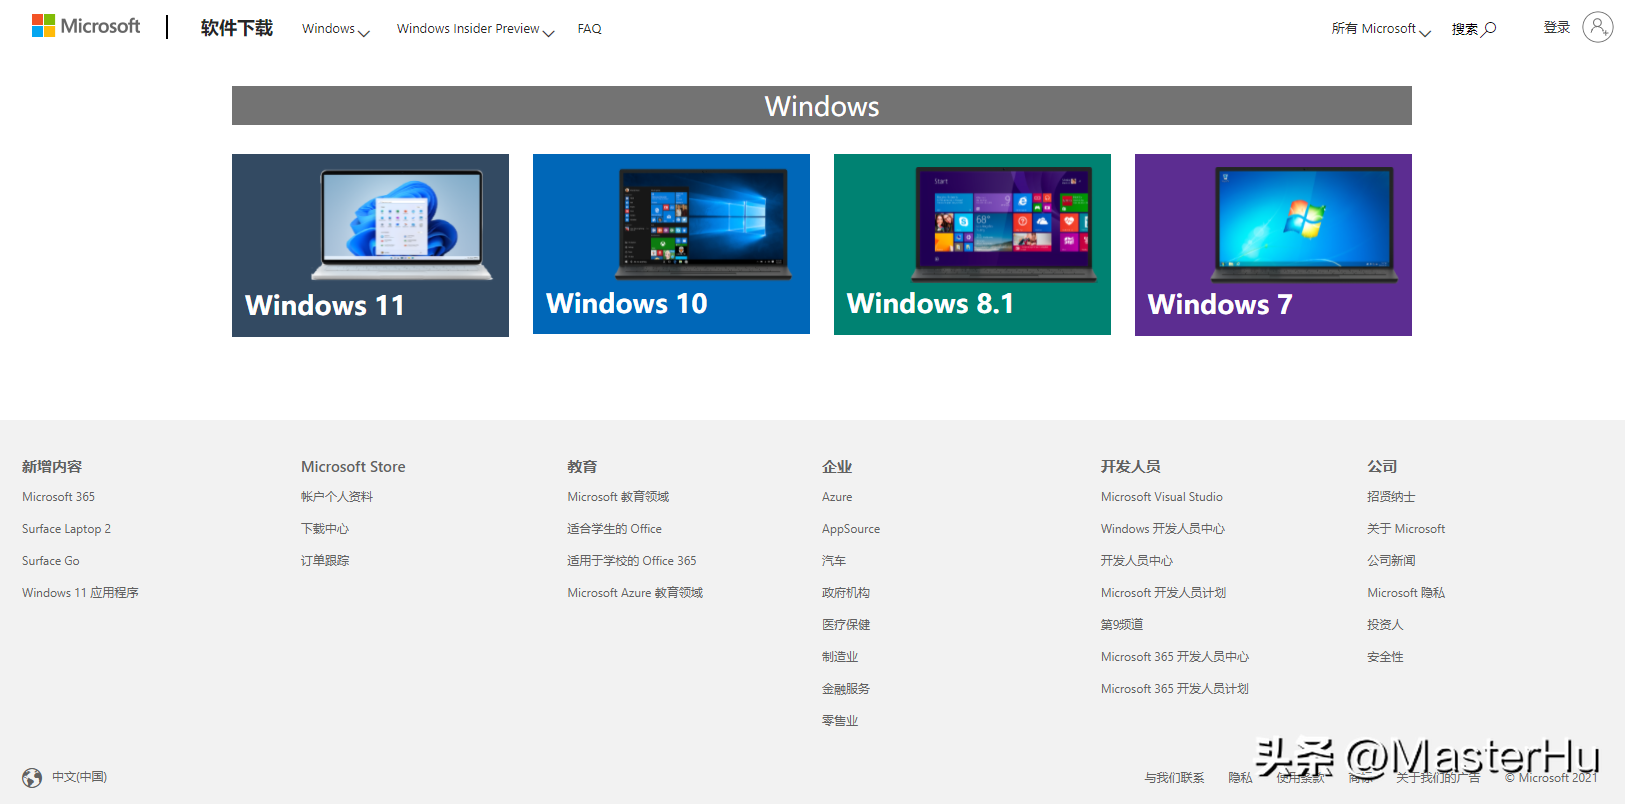Select the Windows 7 tile
Image resolution: width=1625 pixels, height=804 pixels.
pyautogui.click(x=1273, y=245)
